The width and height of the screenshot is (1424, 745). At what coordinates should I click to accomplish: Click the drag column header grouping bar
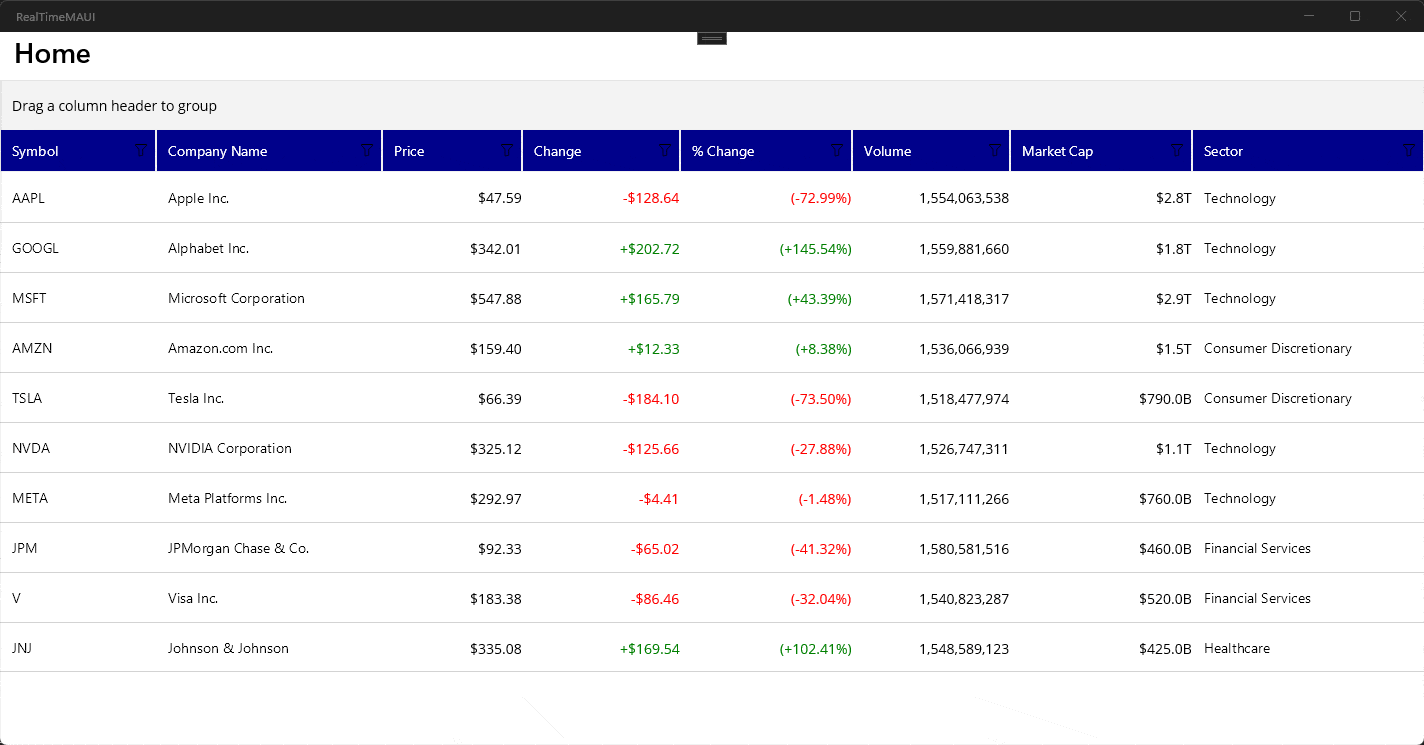coord(400,105)
